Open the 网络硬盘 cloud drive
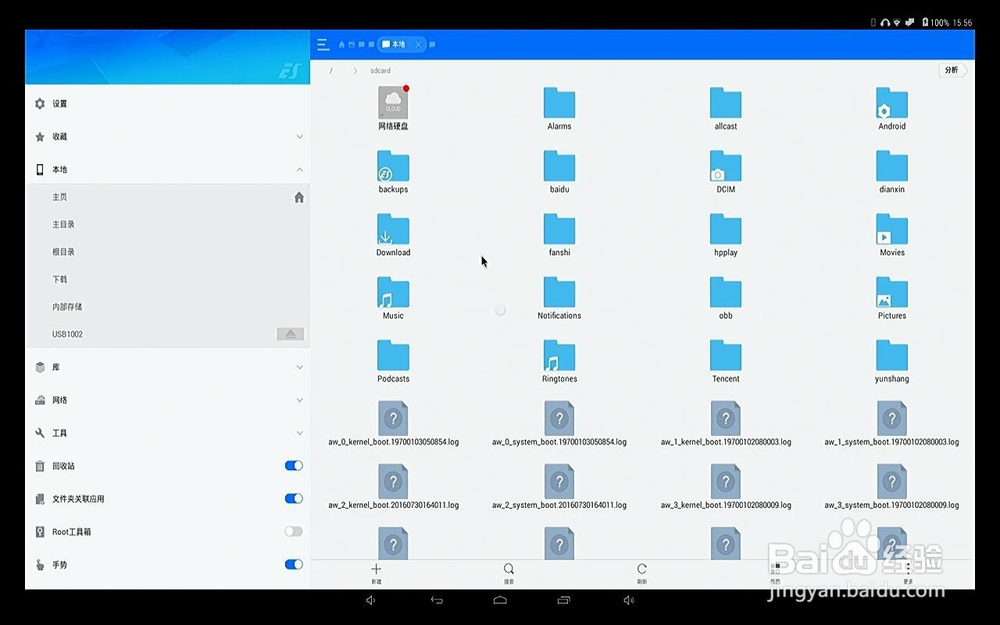 (x=393, y=108)
